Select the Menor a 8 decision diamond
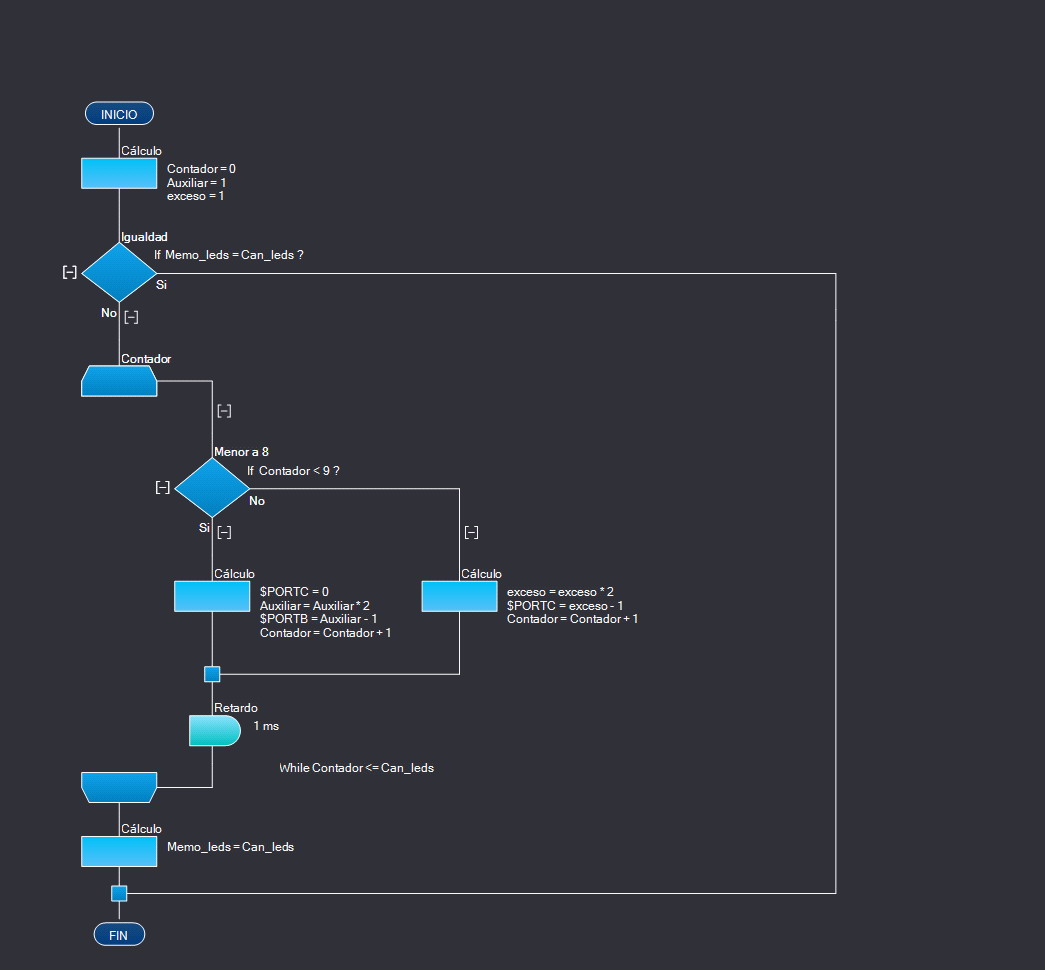 click(212, 488)
